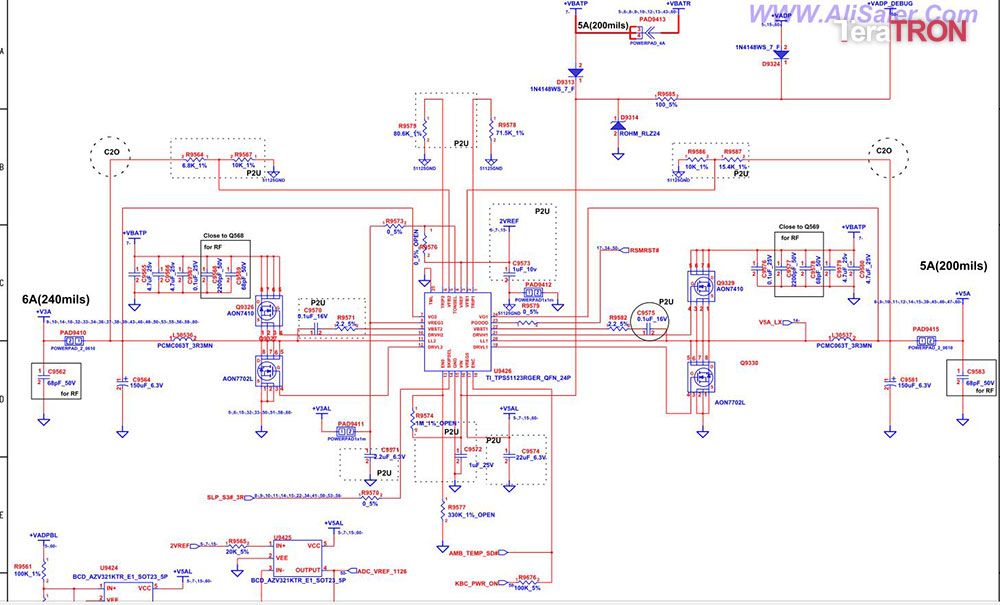Click the PAD9412 power pad symbol

(x=533, y=293)
